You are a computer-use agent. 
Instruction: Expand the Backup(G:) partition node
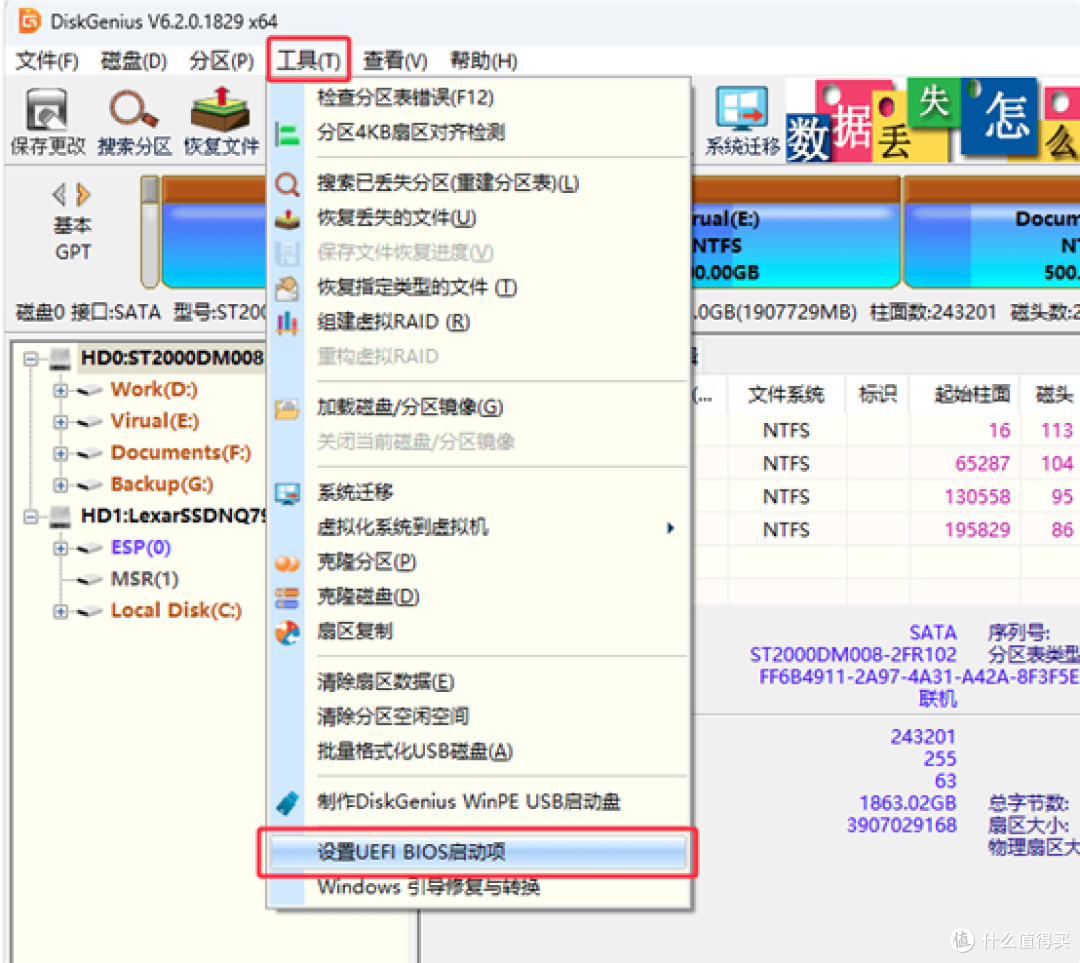(61, 485)
